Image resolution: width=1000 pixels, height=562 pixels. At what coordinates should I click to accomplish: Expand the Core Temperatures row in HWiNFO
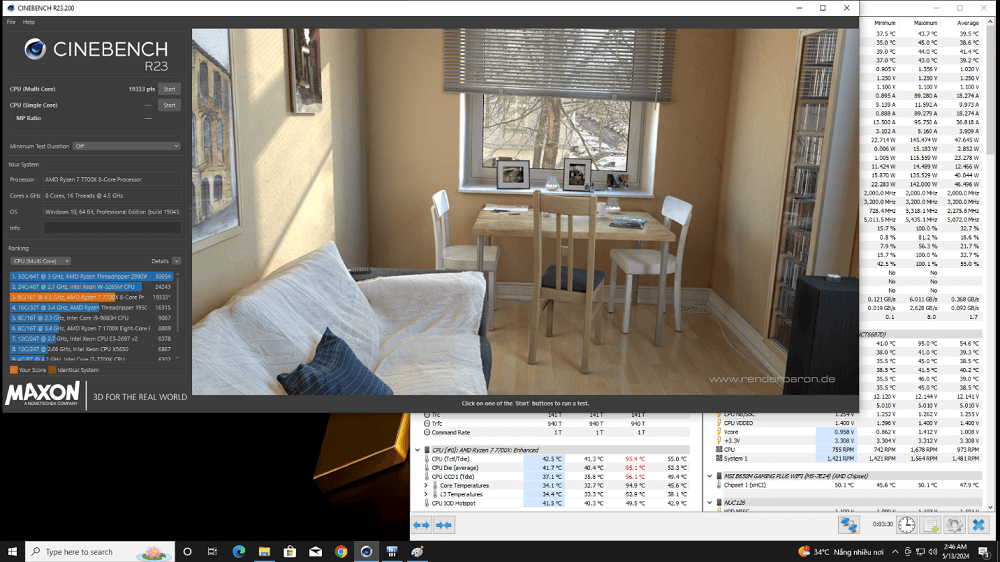point(426,485)
